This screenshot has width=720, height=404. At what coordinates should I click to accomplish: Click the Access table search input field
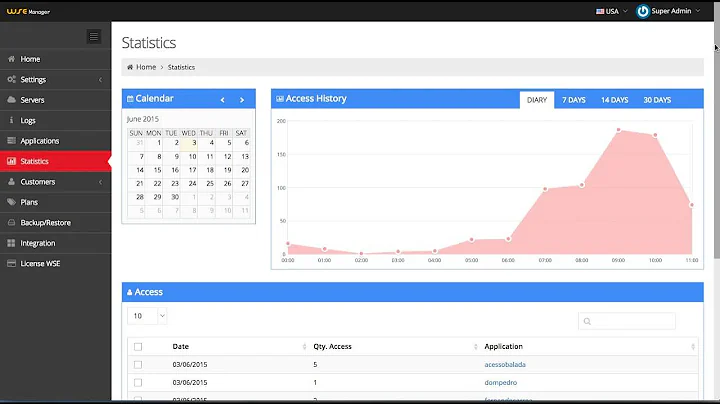[627, 321]
